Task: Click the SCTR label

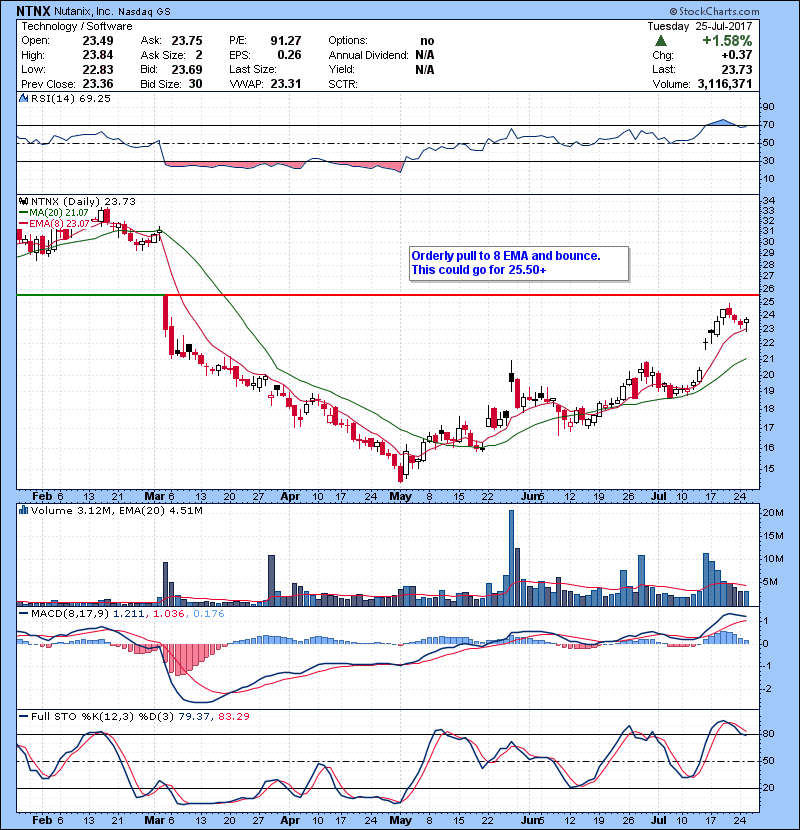Action: [x=343, y=84]
